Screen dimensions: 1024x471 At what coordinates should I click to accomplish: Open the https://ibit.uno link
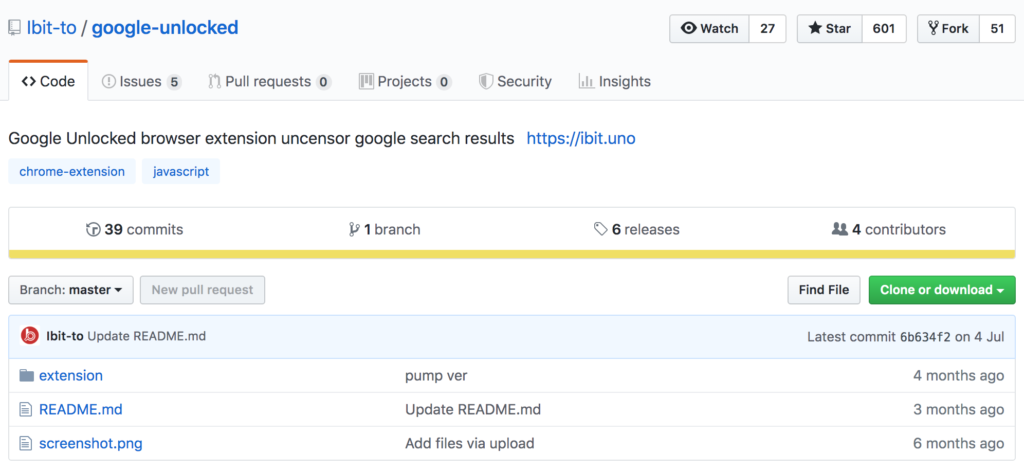coord(581,138)
